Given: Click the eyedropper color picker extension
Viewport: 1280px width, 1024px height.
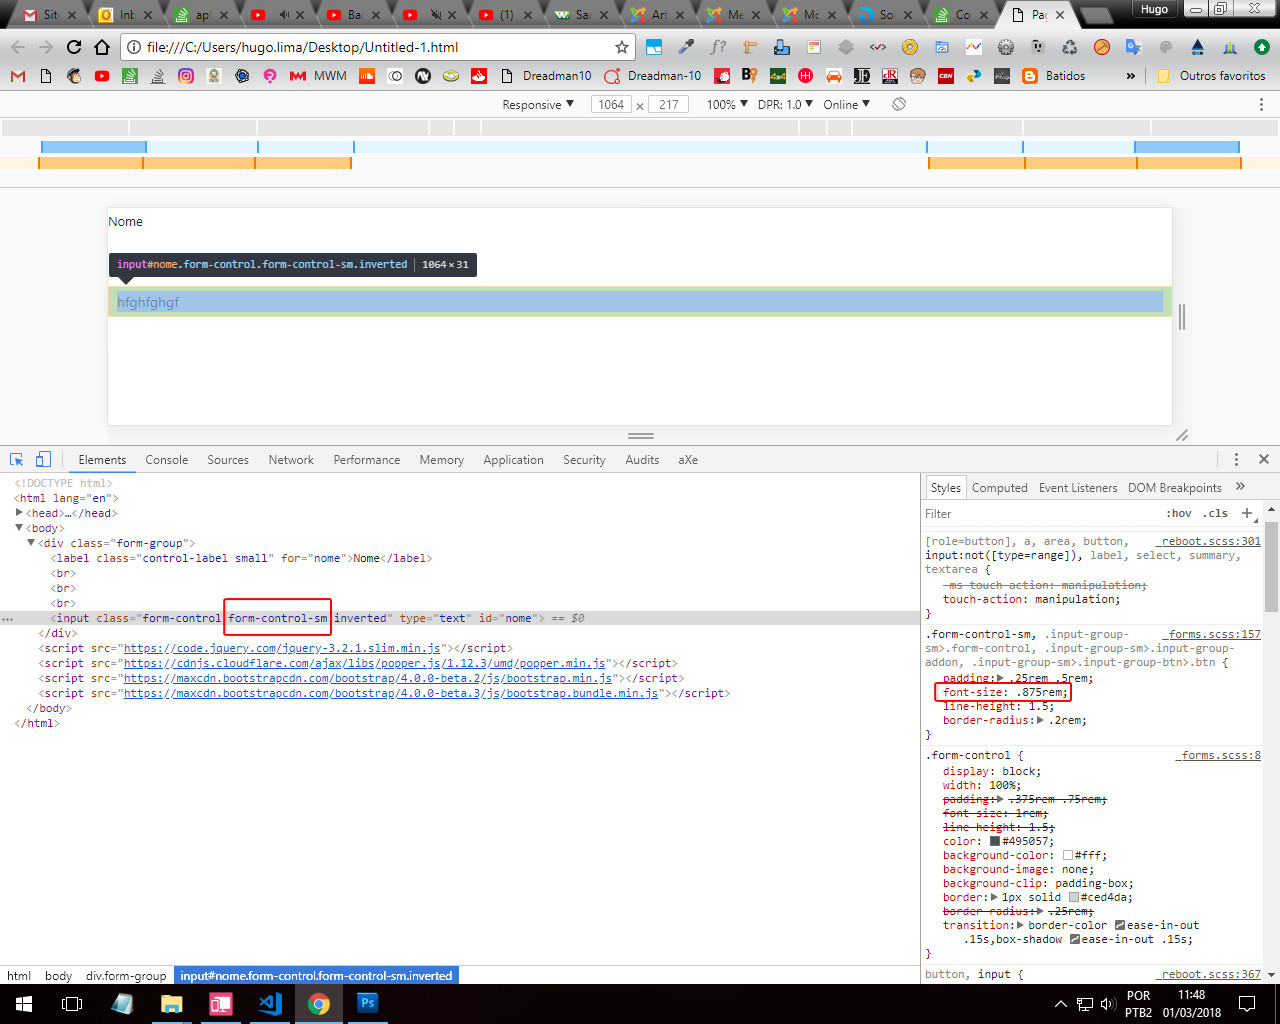Looking at the screenshot, I should click(x=686, y=47).
